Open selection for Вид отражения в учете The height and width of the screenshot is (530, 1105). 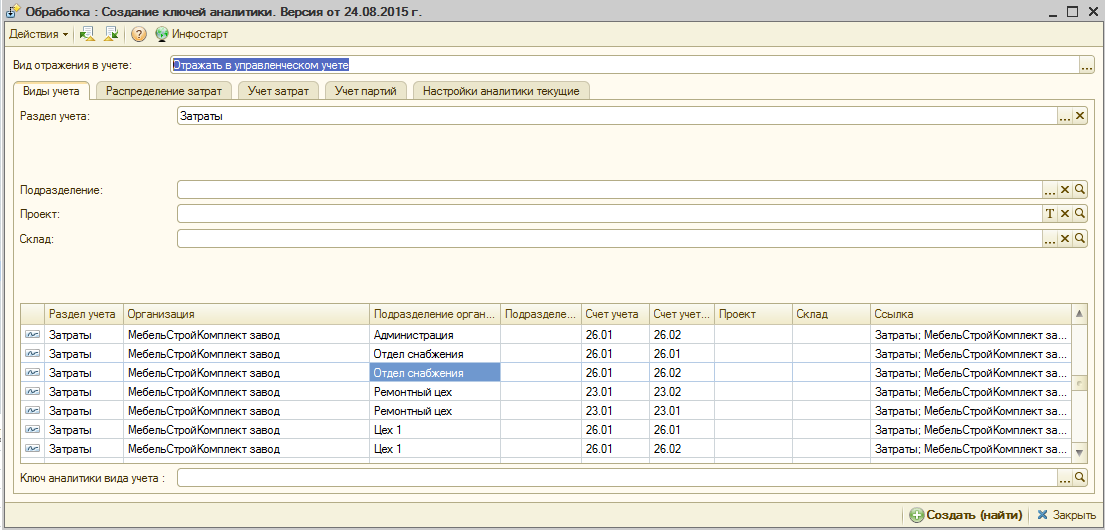[1087, 65]
